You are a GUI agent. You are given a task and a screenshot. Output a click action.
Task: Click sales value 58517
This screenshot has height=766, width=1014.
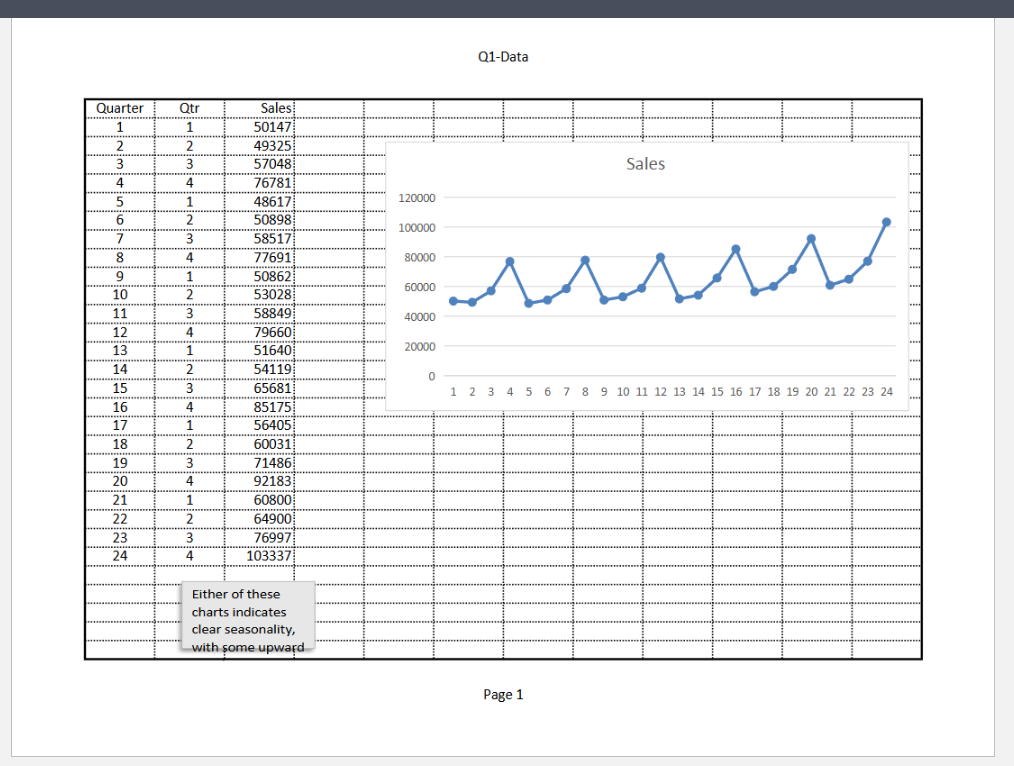pos(272,239)
